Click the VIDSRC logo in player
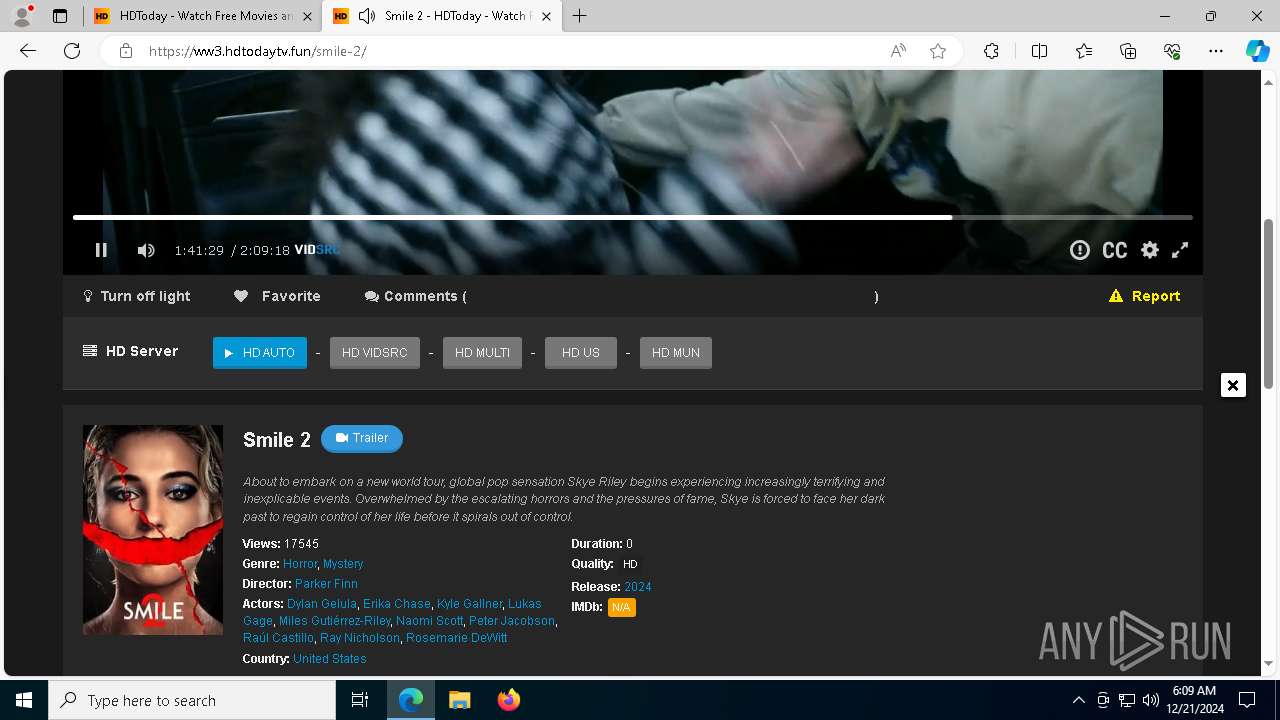This screenshot has width=1280, height=720. pyautogui.click(x=317, y=250)
